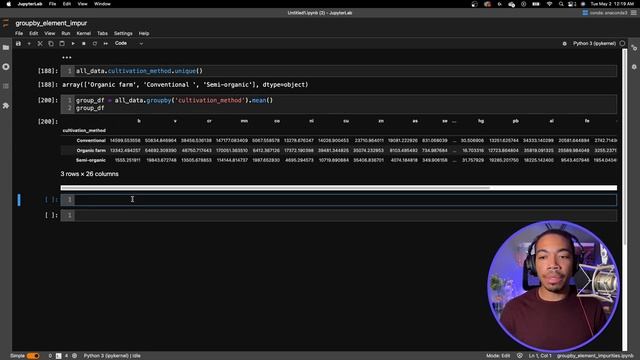The height and width of the screenshot is (360, 640).
Task: Open Spotlight search in the menu bar
Action: point(561,4)
